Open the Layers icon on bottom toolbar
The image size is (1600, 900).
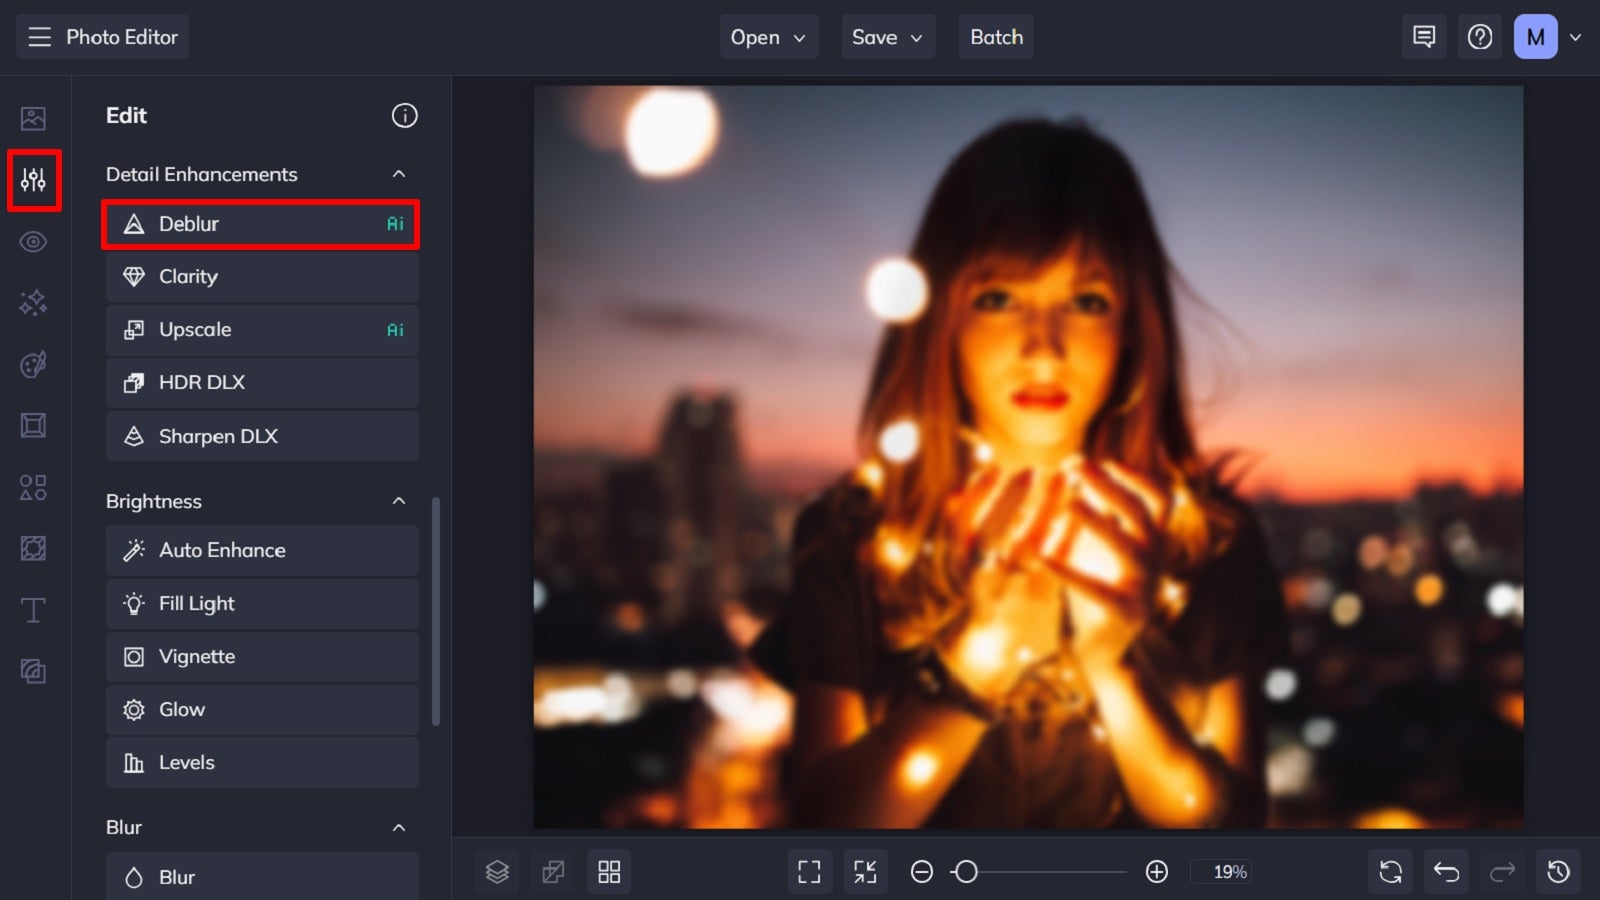click(x=497, y=871)
